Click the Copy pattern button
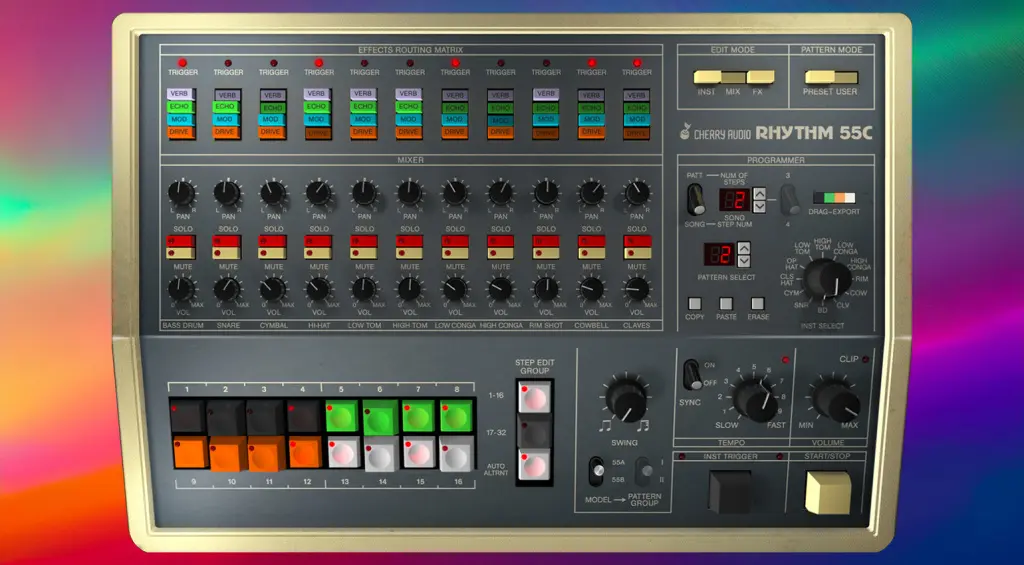 (x=694, y=303)
